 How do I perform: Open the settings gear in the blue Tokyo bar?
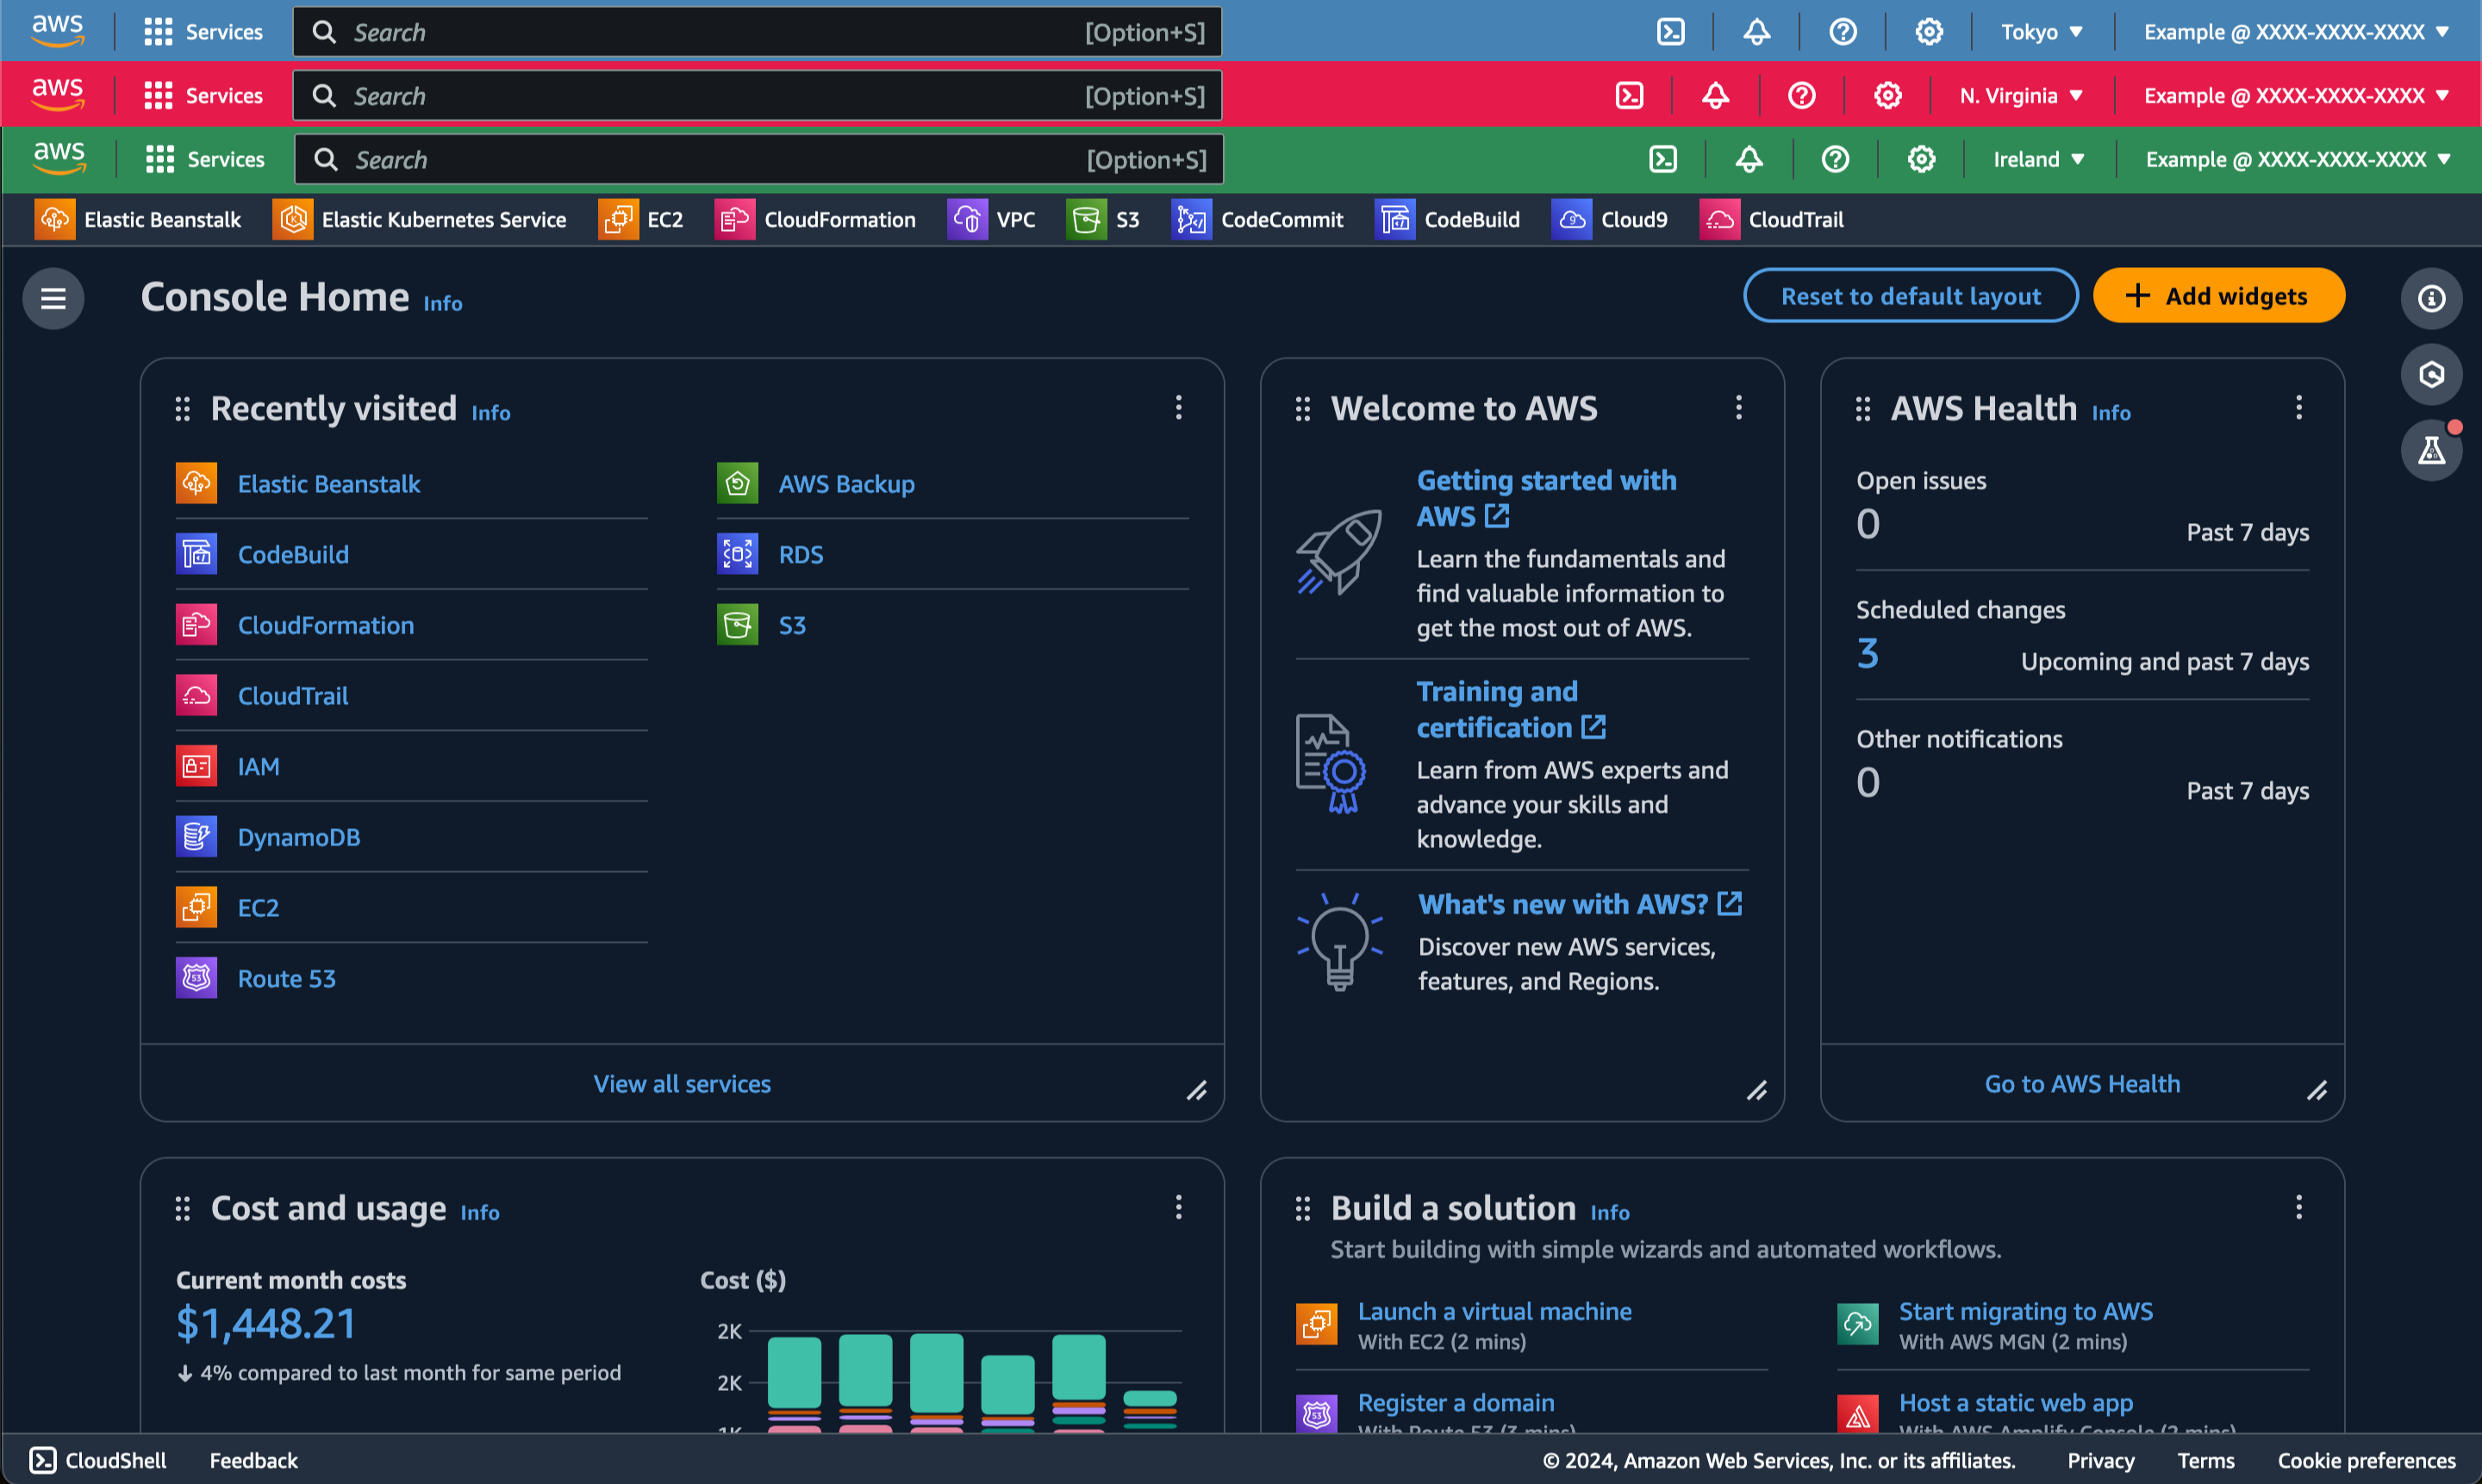[1928, 32]
